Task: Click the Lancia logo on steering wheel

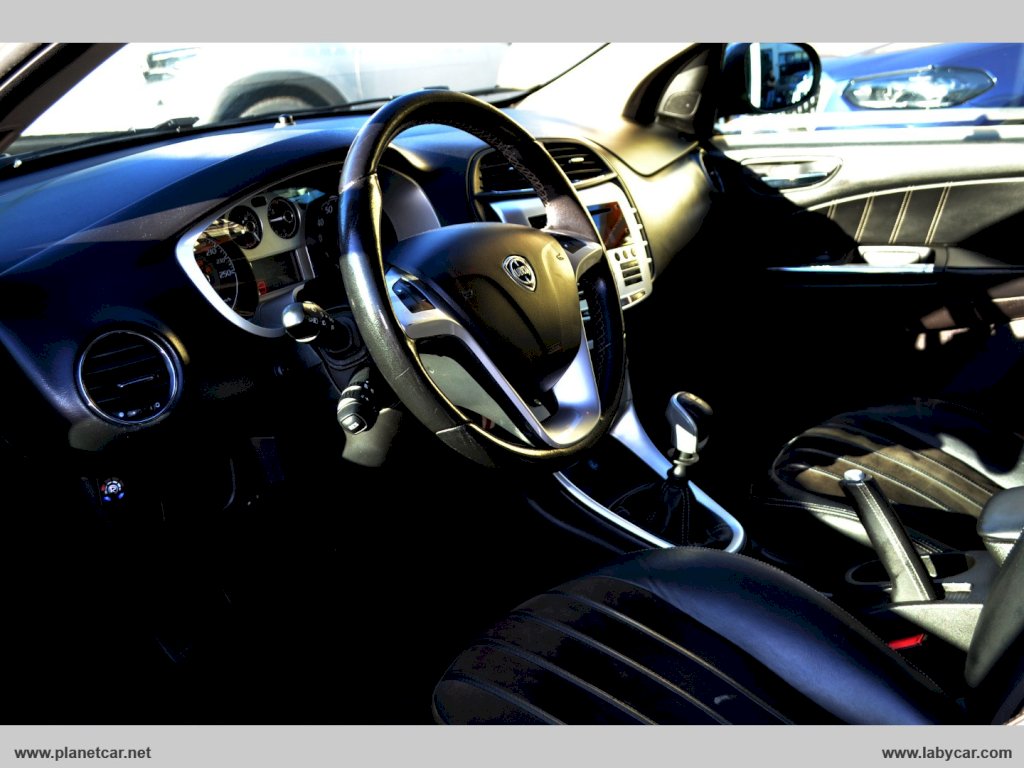Action: (519, 271)
